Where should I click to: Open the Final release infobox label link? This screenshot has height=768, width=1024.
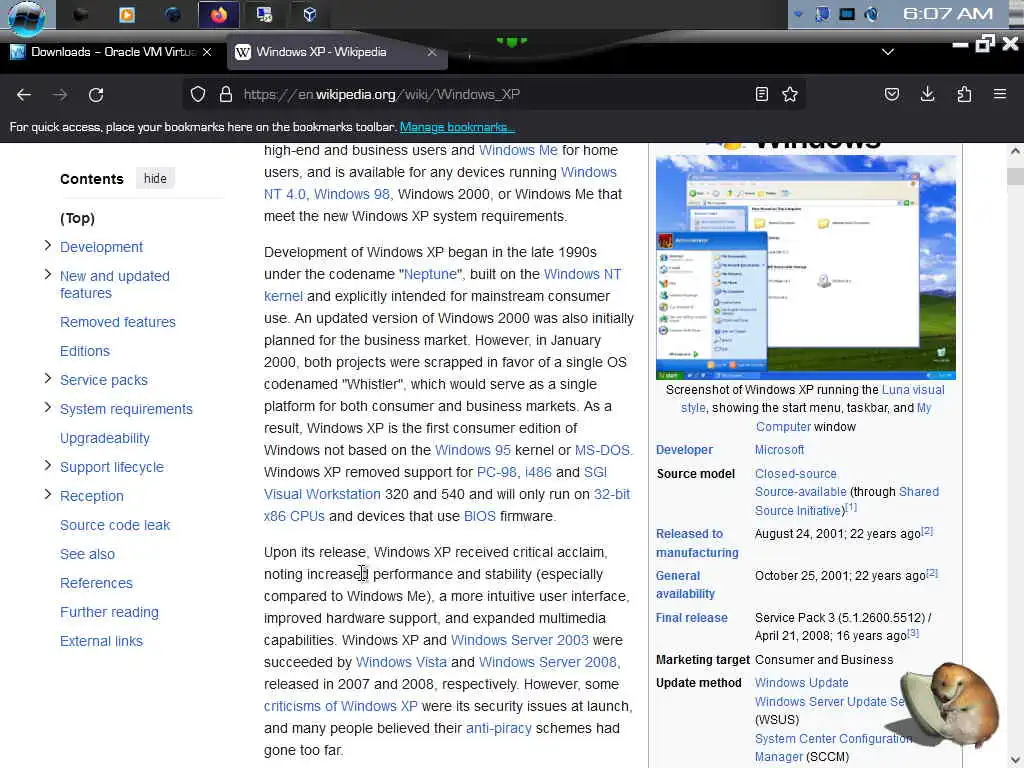click(692, 618)
